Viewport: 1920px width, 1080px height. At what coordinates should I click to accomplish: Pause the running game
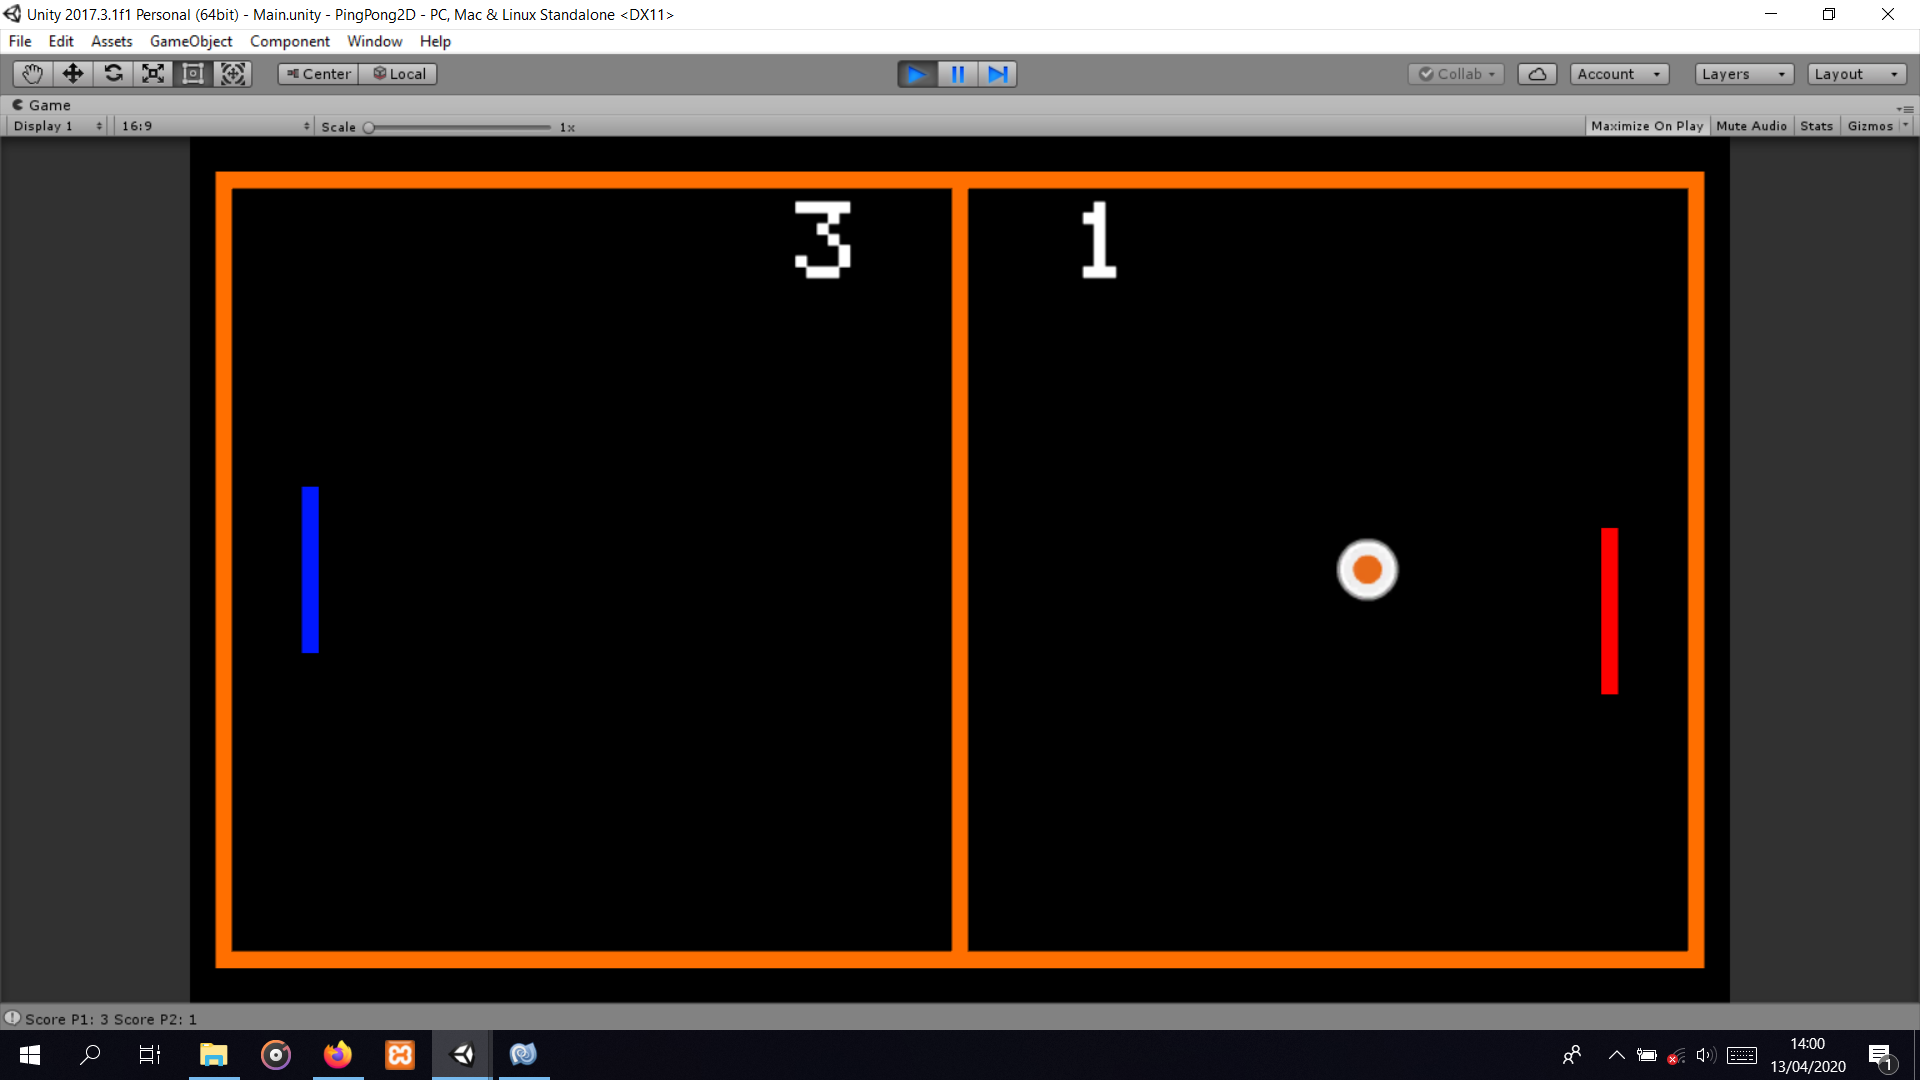[957, 73]
